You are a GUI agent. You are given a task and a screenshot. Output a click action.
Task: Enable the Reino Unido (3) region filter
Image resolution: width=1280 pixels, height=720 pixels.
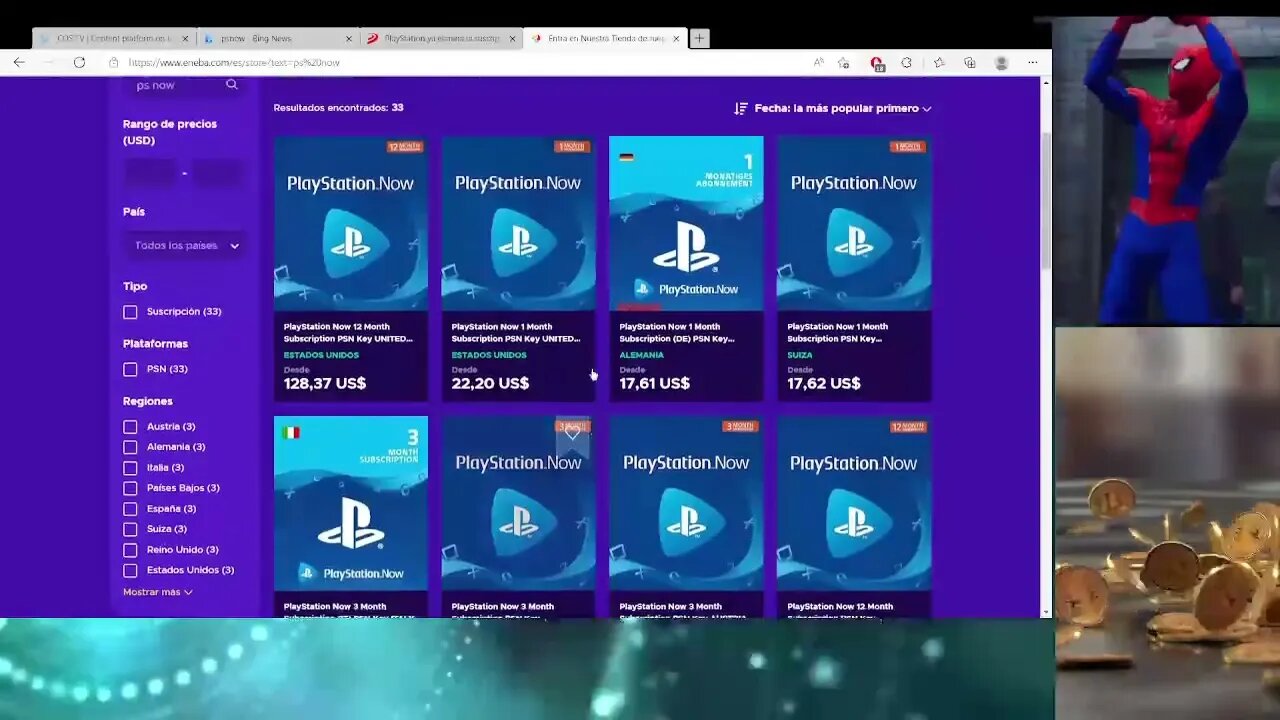coord(130,550)
